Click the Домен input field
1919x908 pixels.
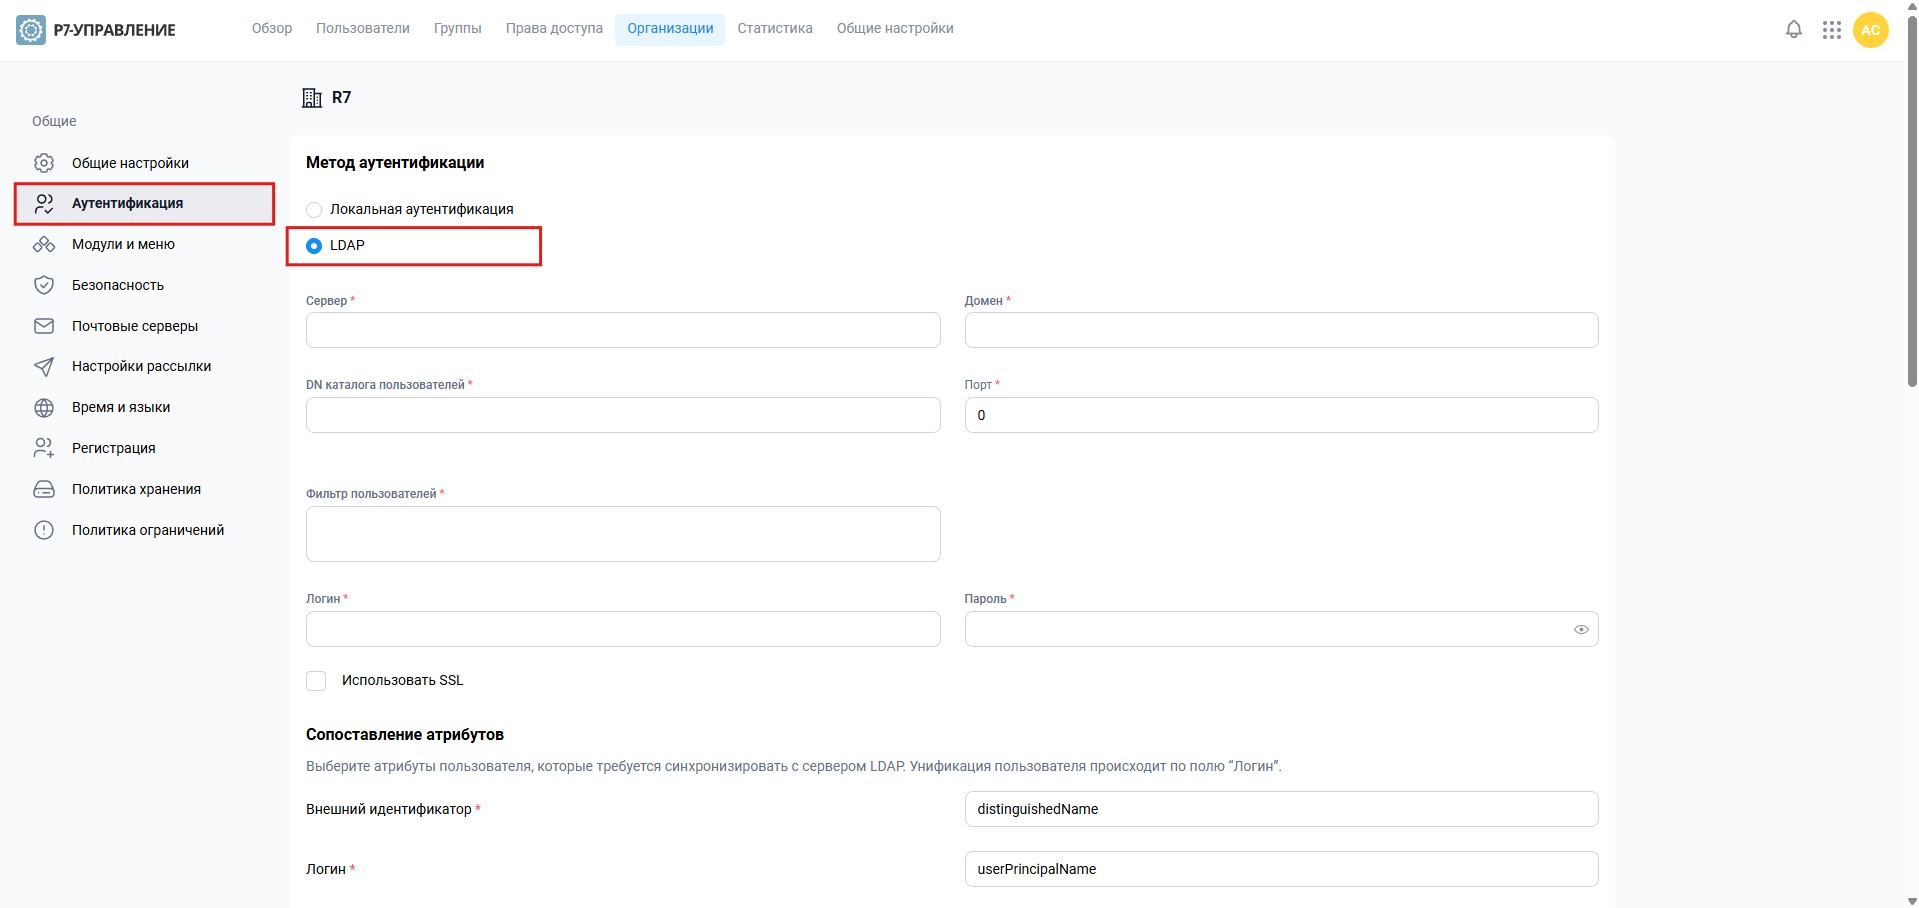(x=1281, y=330)
